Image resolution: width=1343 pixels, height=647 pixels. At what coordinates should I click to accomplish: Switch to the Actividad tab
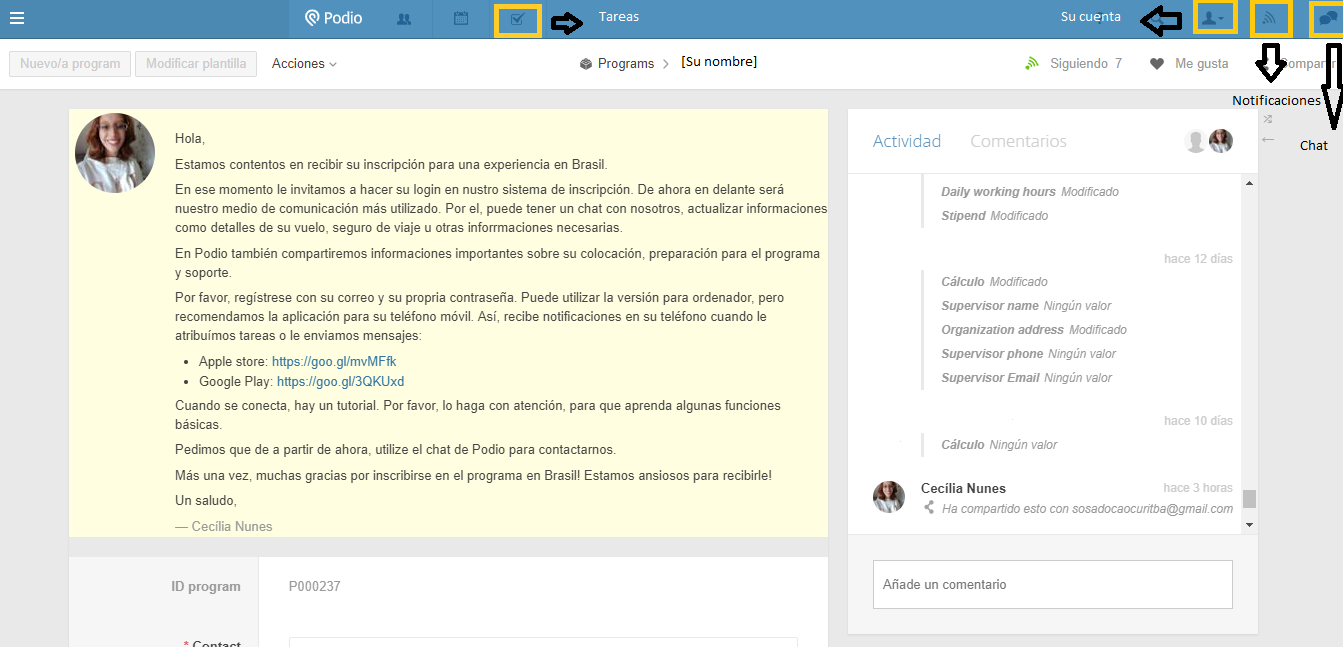pos(907,141)
